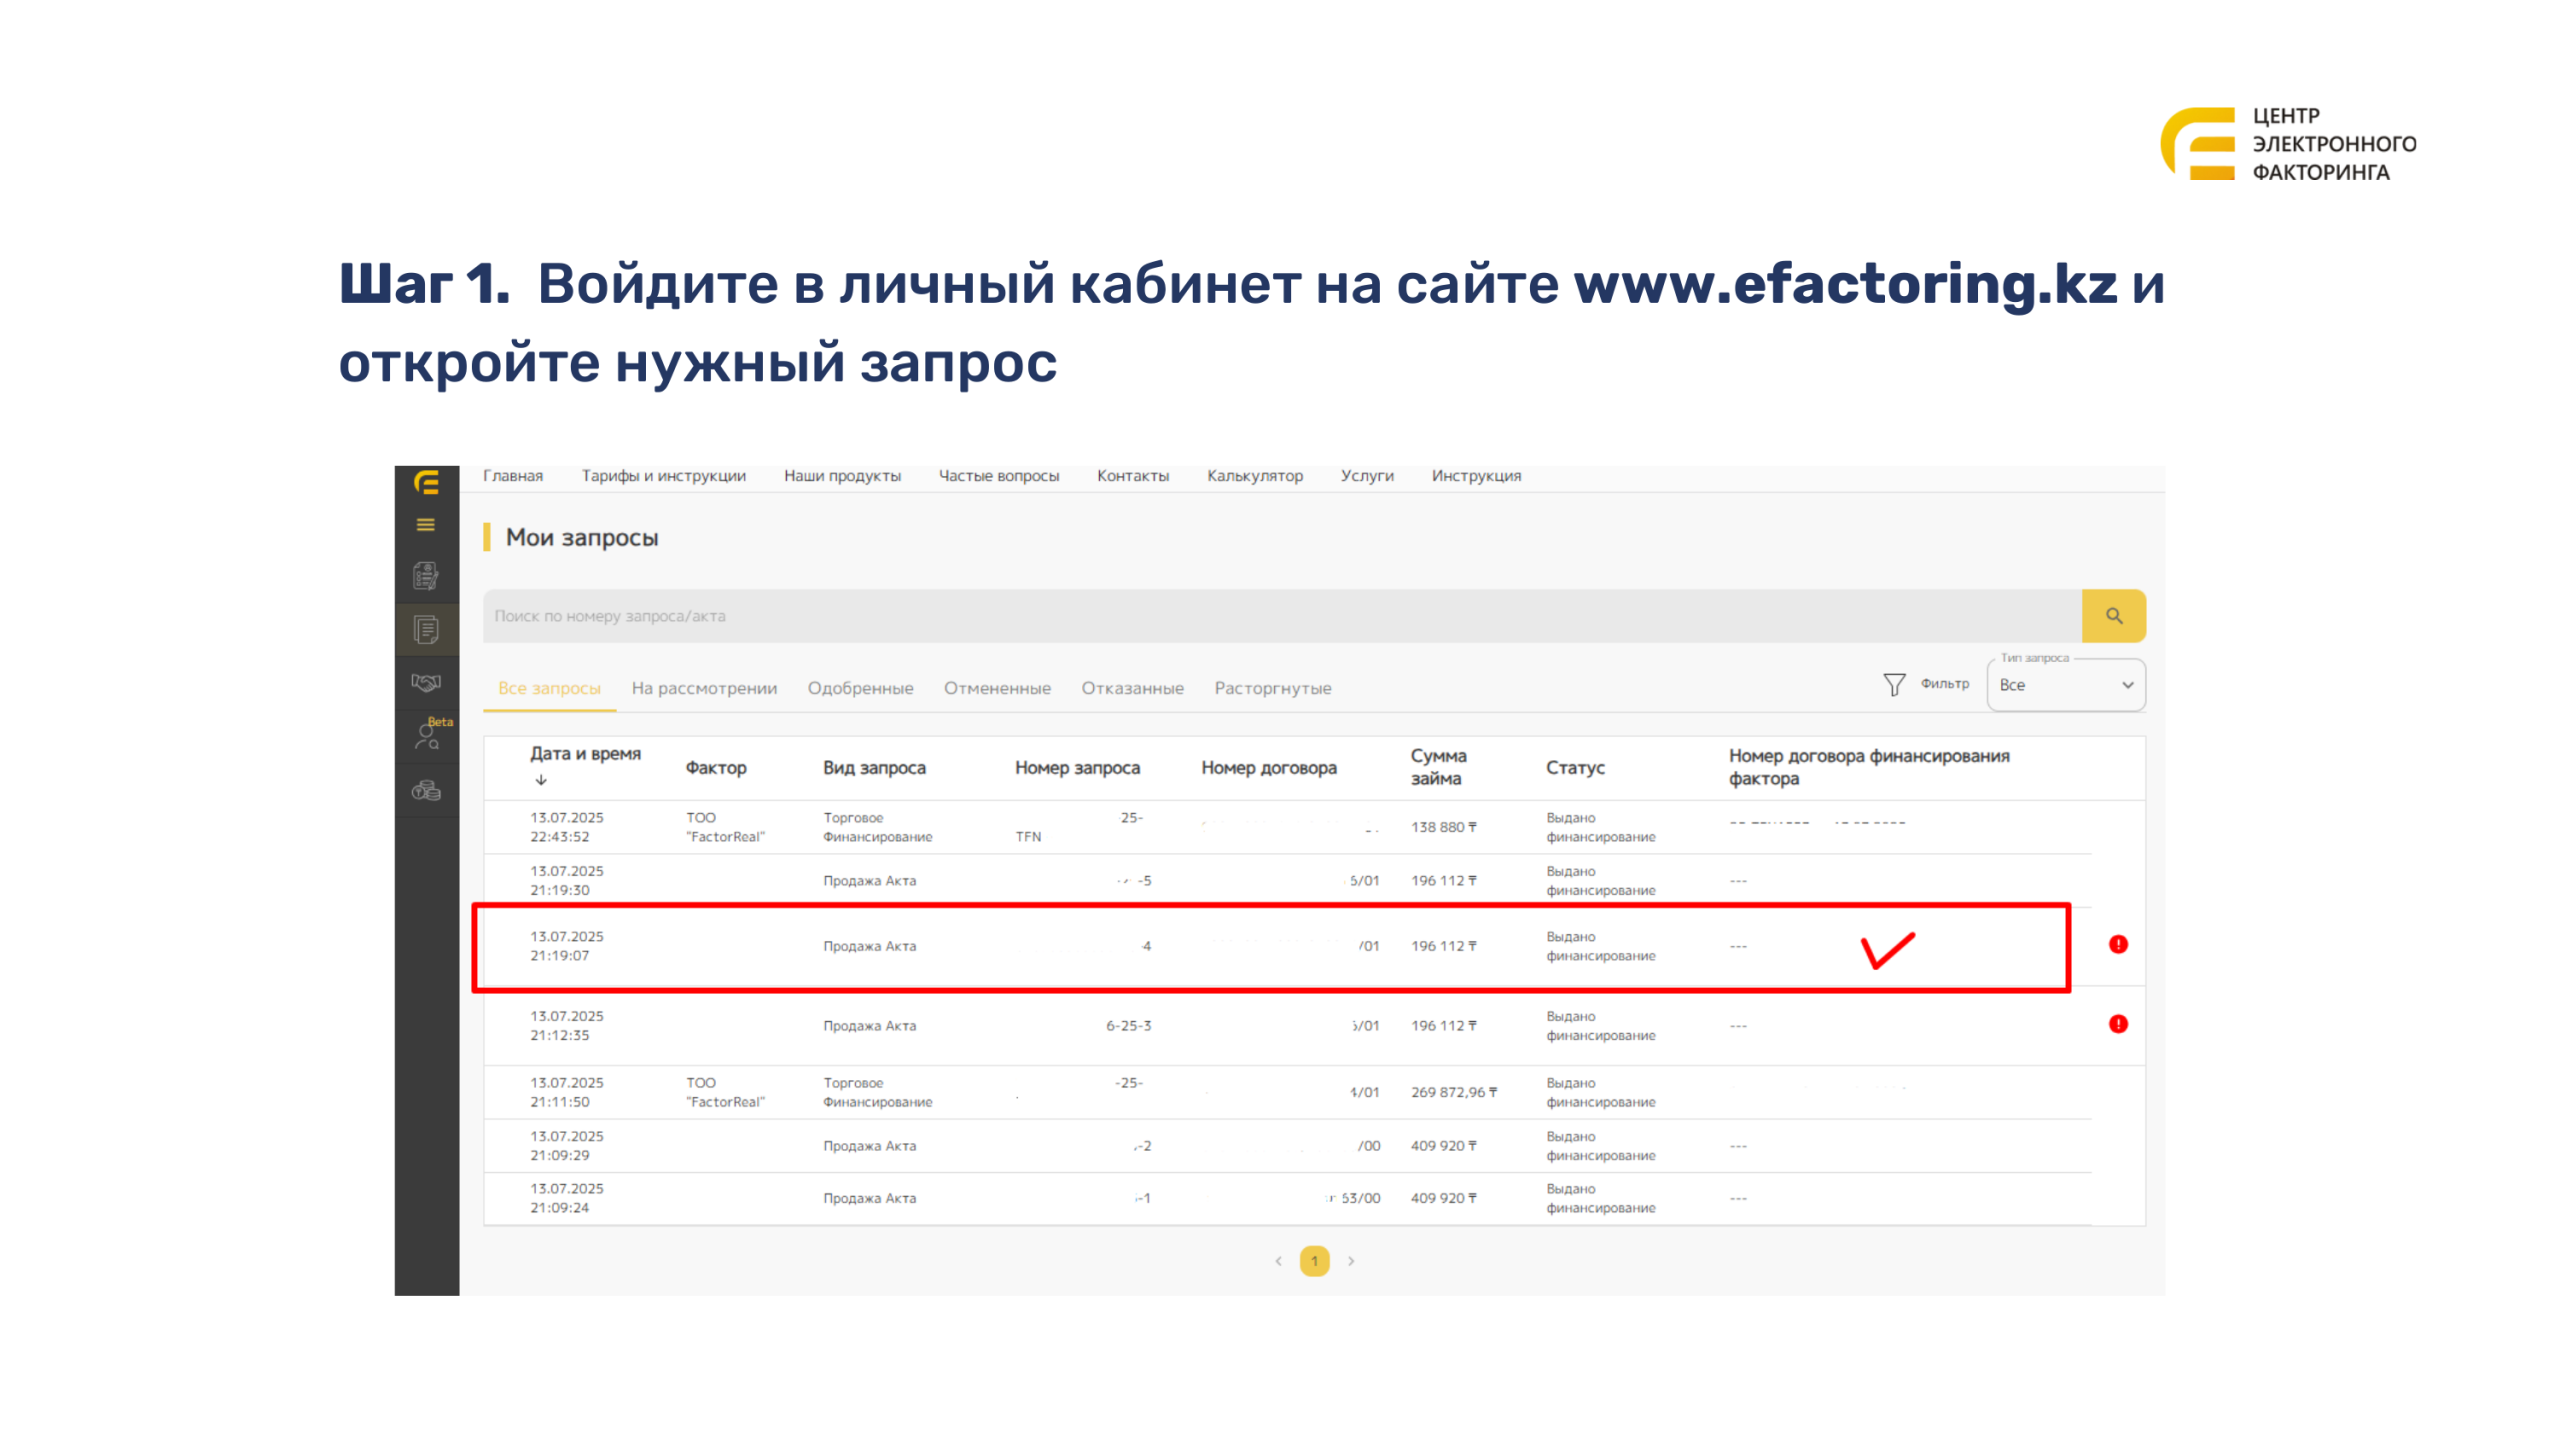Toggle the hamburger menu in the sidebar
Screen dimensions: 2560x1440
(426, 524)
